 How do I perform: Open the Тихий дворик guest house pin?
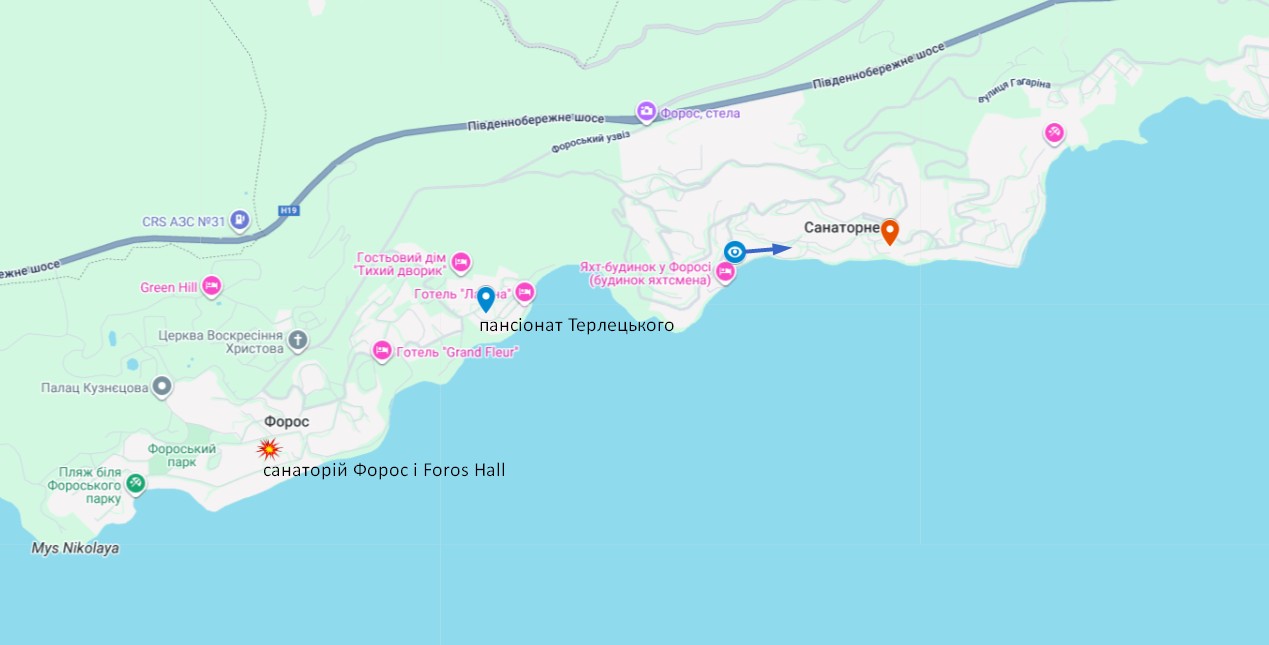point(460,262)
